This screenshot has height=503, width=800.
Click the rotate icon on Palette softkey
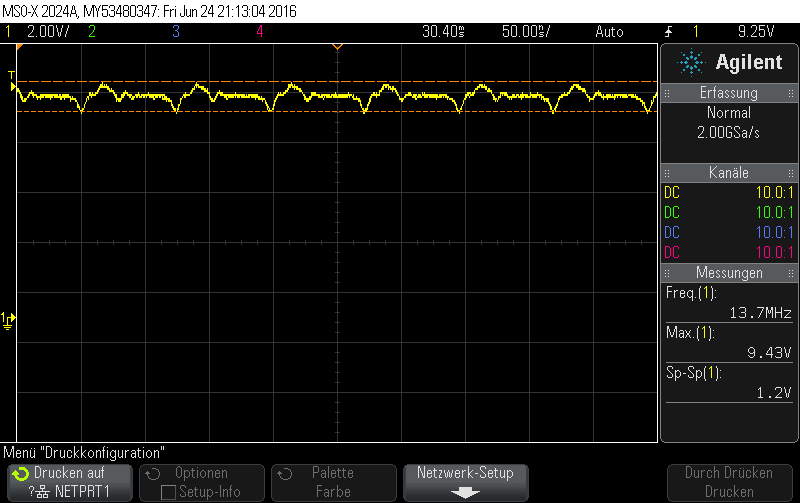285,474
